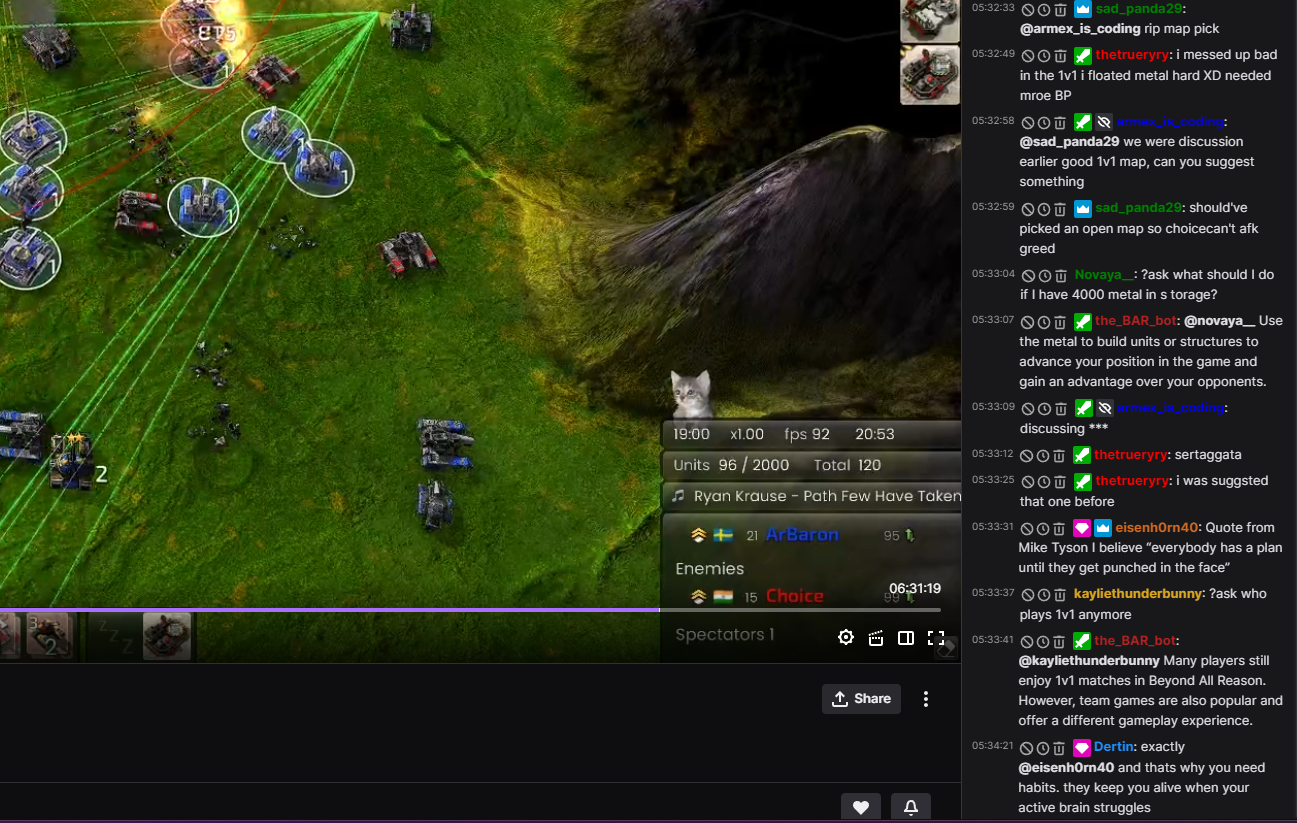Ban the user on the 05:32:58 message
Screen dimensions: 1297x823
(x=1028, y=122)
